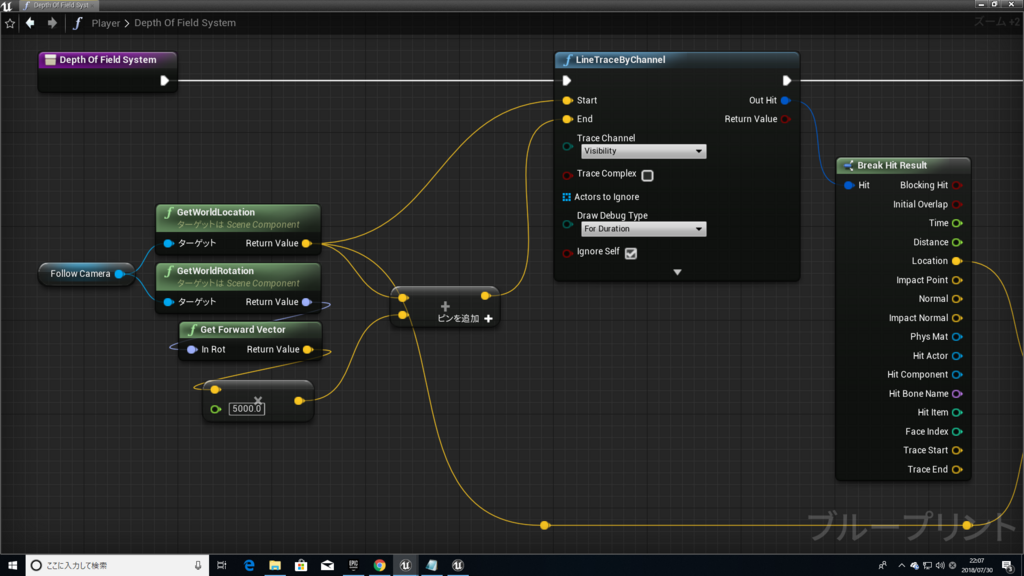Open the Trace Channel Visibility dropdown
Image resolution: width=1024 pixels, height=576 pixels.
click(x=643, y=152)
